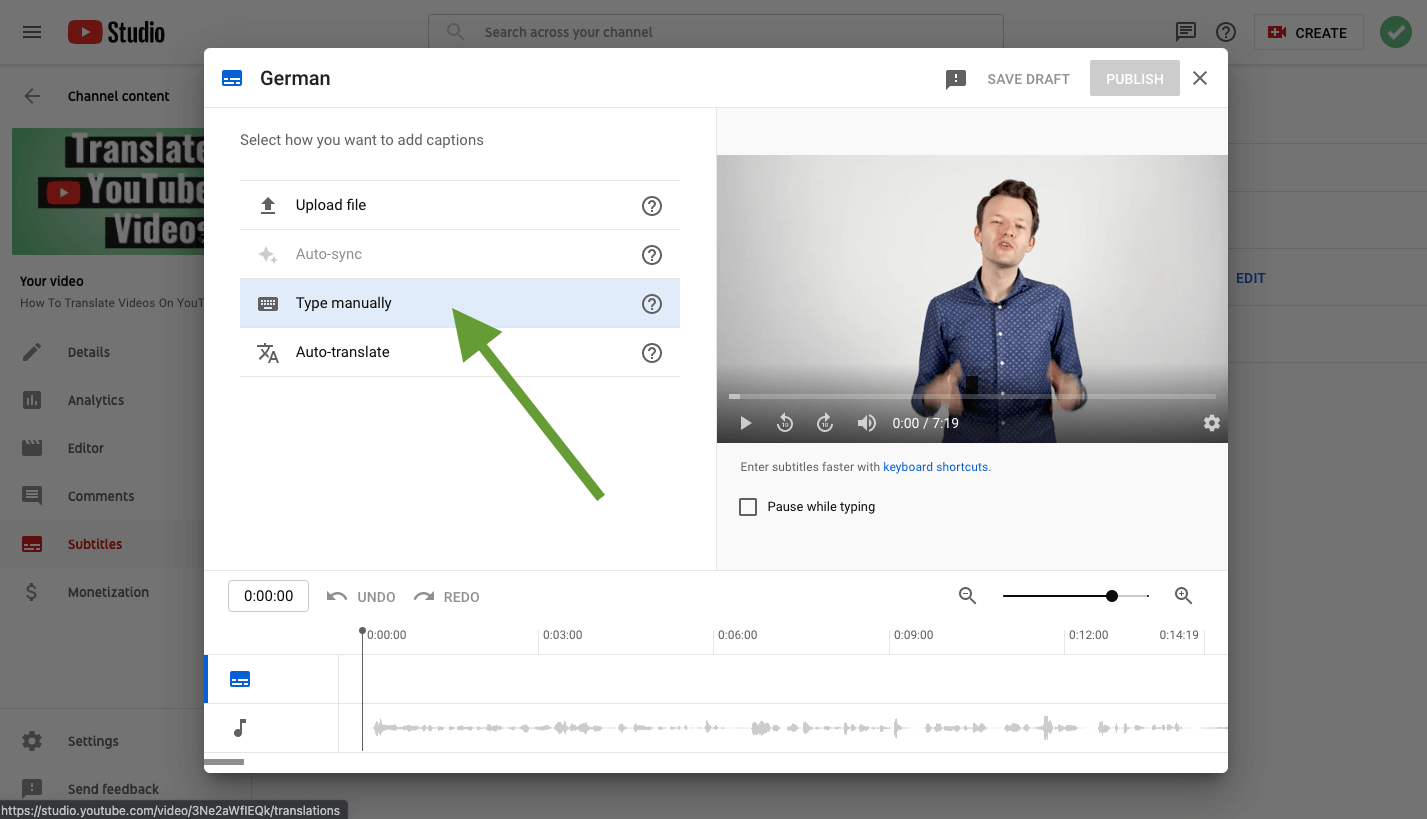The width and height of the screenshot is (1427, 819).
Task: Click the feedback icon beside SAVE DRAFT
Action: (x=955, y=78)
